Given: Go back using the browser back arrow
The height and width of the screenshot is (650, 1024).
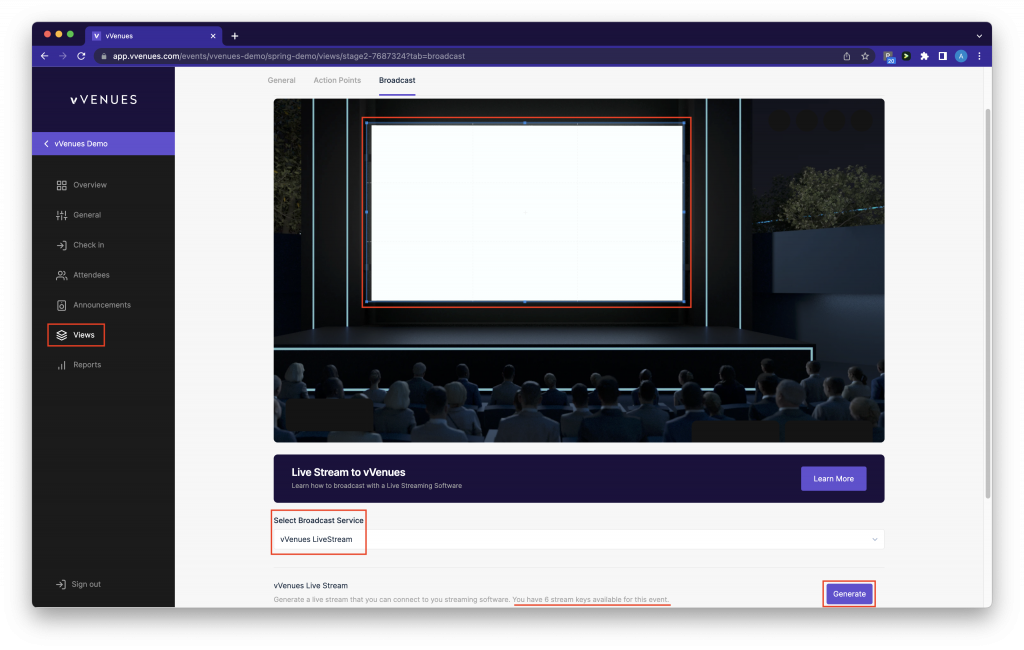Looking at the screenshot, I should pyautogui.click(x=44, y=56).
